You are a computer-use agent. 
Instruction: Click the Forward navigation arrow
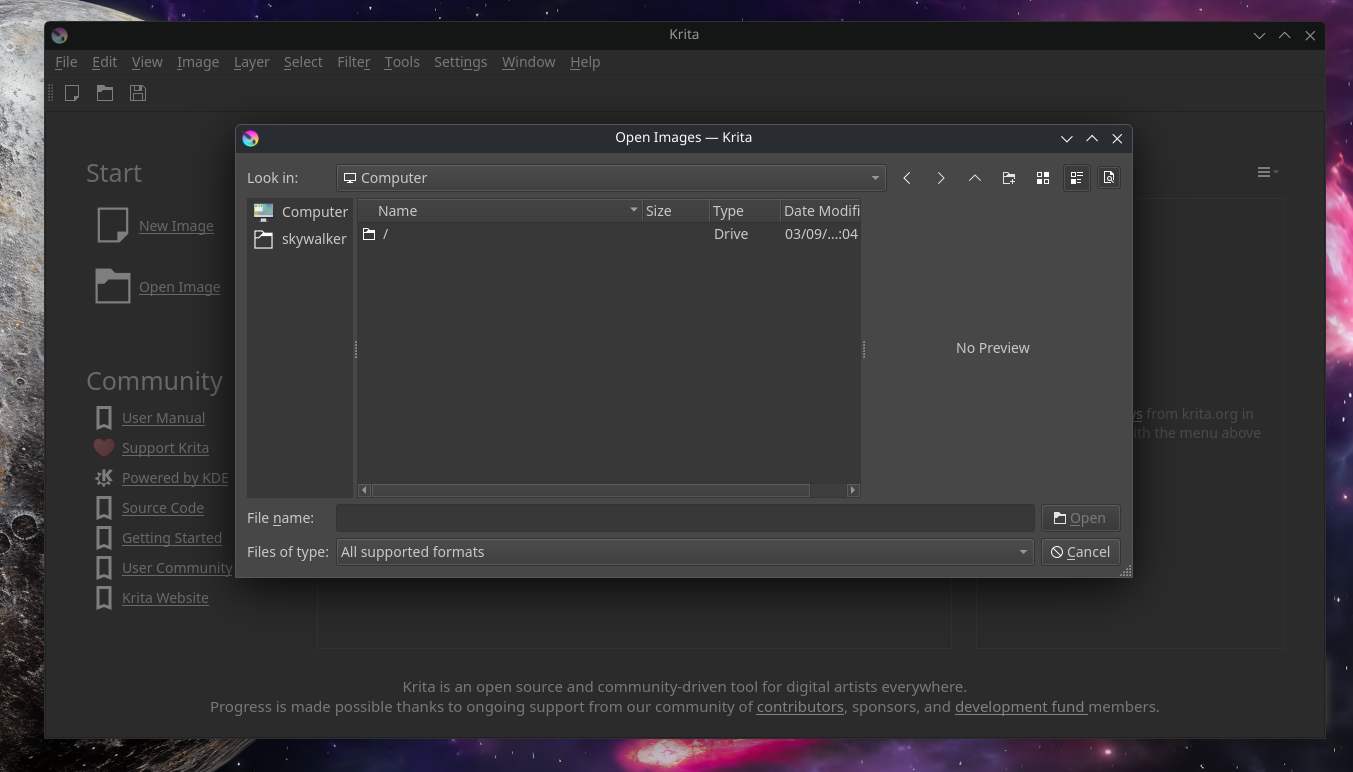tap(941, 178)
